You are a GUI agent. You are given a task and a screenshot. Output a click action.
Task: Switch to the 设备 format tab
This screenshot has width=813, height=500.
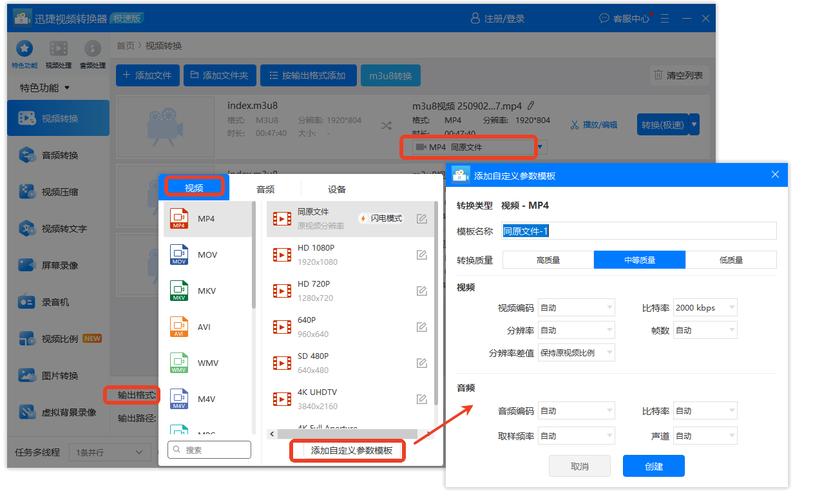click(337, 189)
